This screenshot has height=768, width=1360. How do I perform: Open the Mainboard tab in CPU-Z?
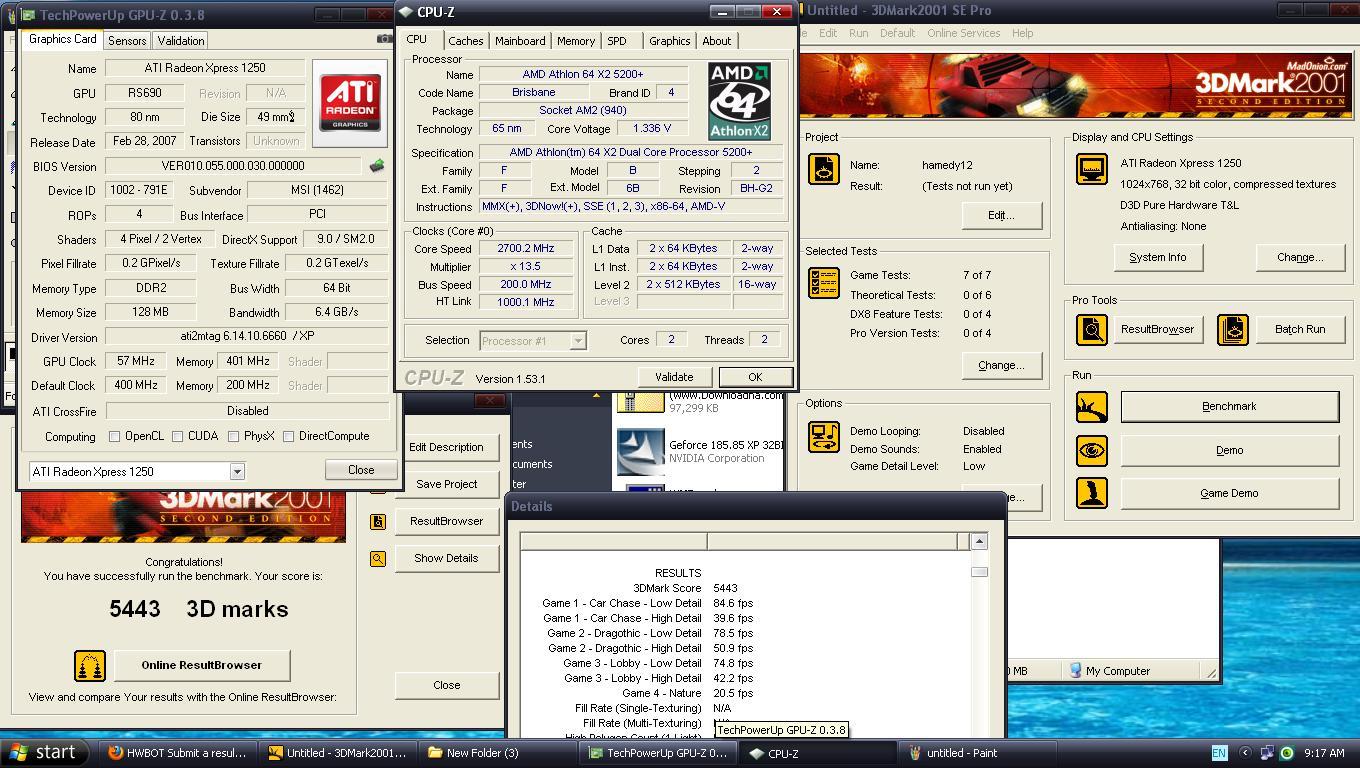(x=520, y=41)
